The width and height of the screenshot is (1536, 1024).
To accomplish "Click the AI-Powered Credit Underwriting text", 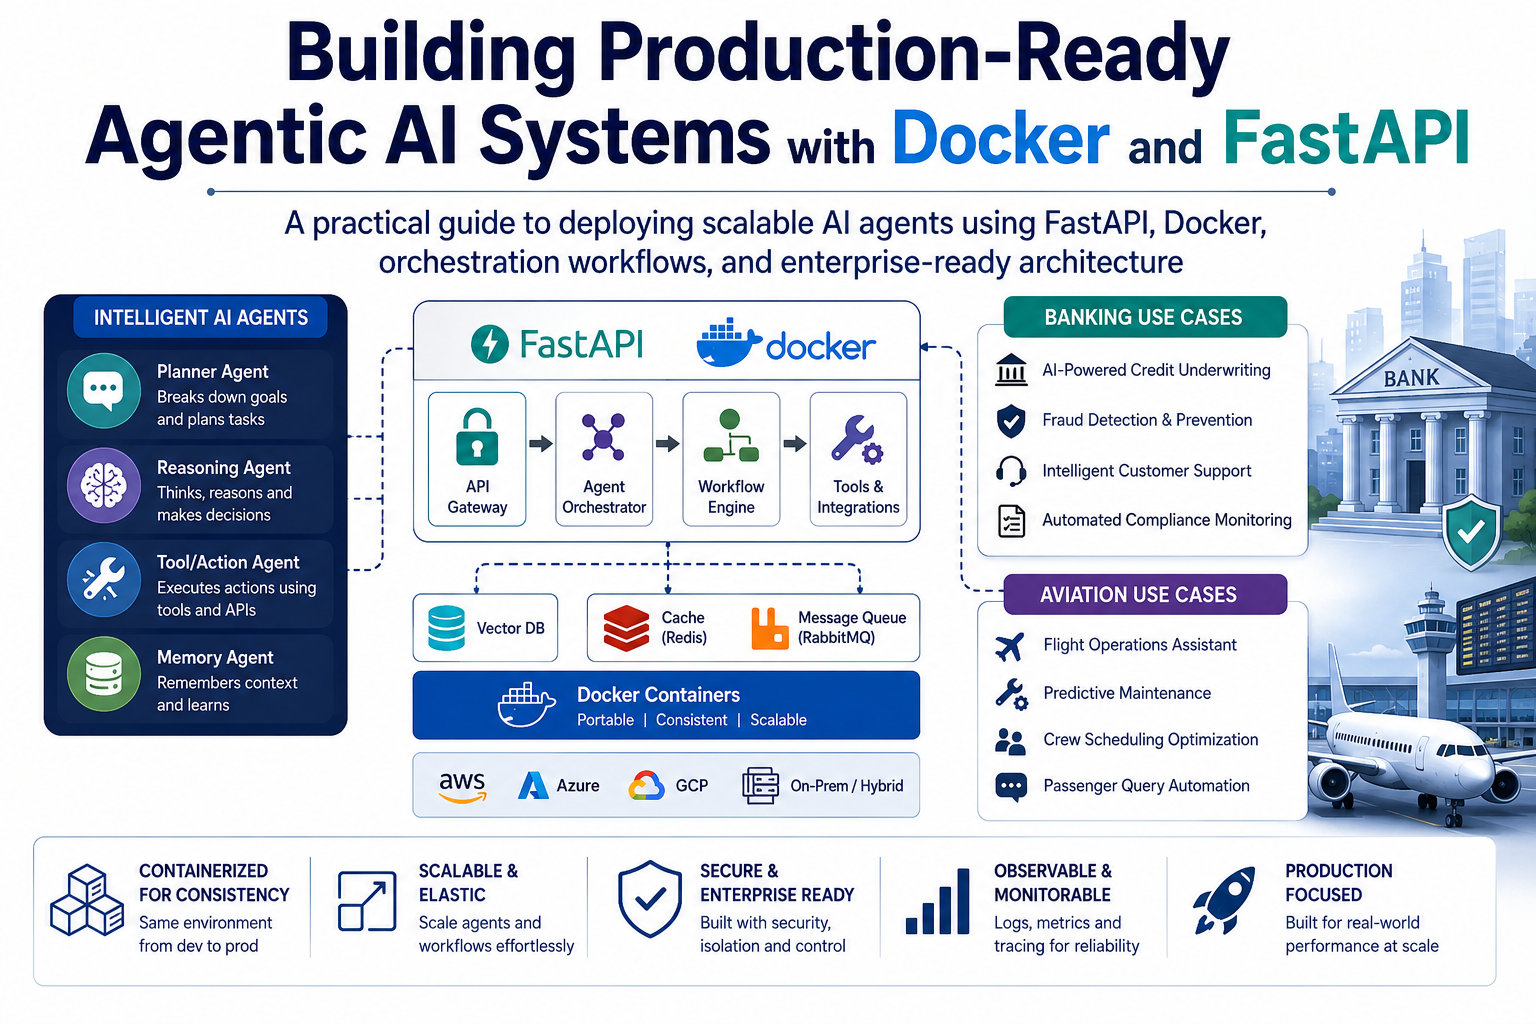I will (x=1156, y=370).
